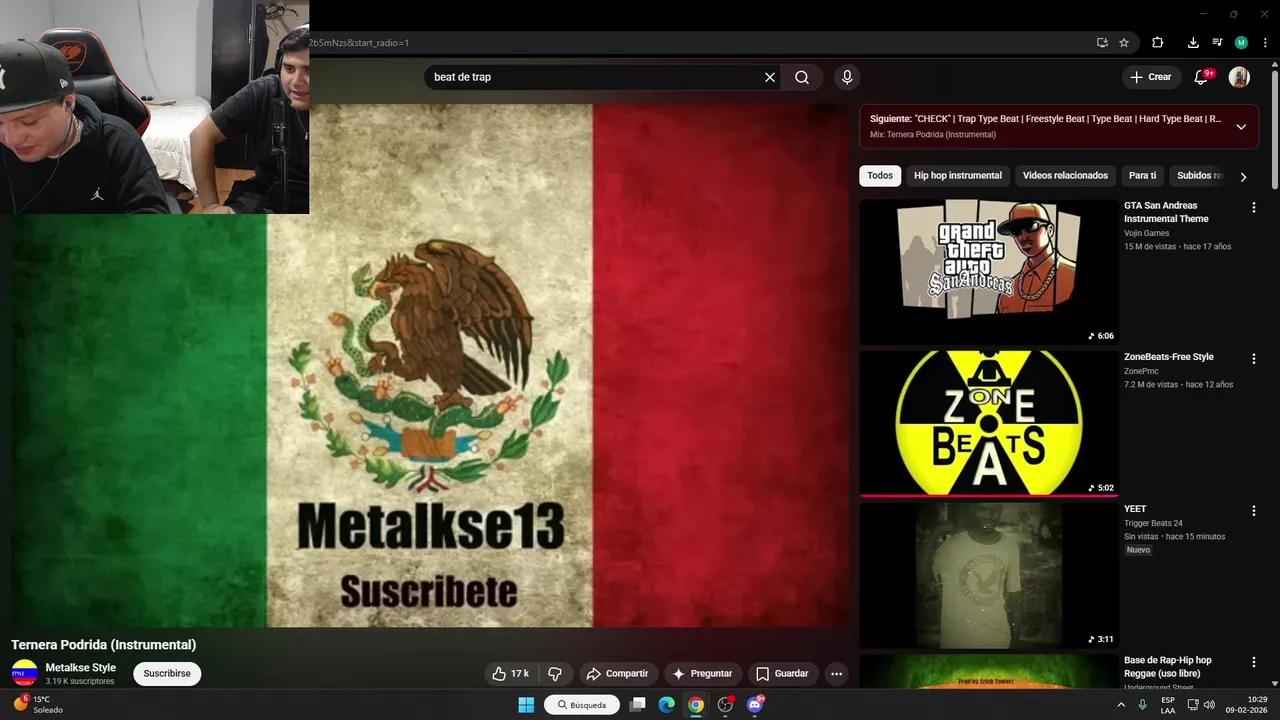Bookmark this page with star icon
The image size is (1280, 720).
(x=1124, y=43)
